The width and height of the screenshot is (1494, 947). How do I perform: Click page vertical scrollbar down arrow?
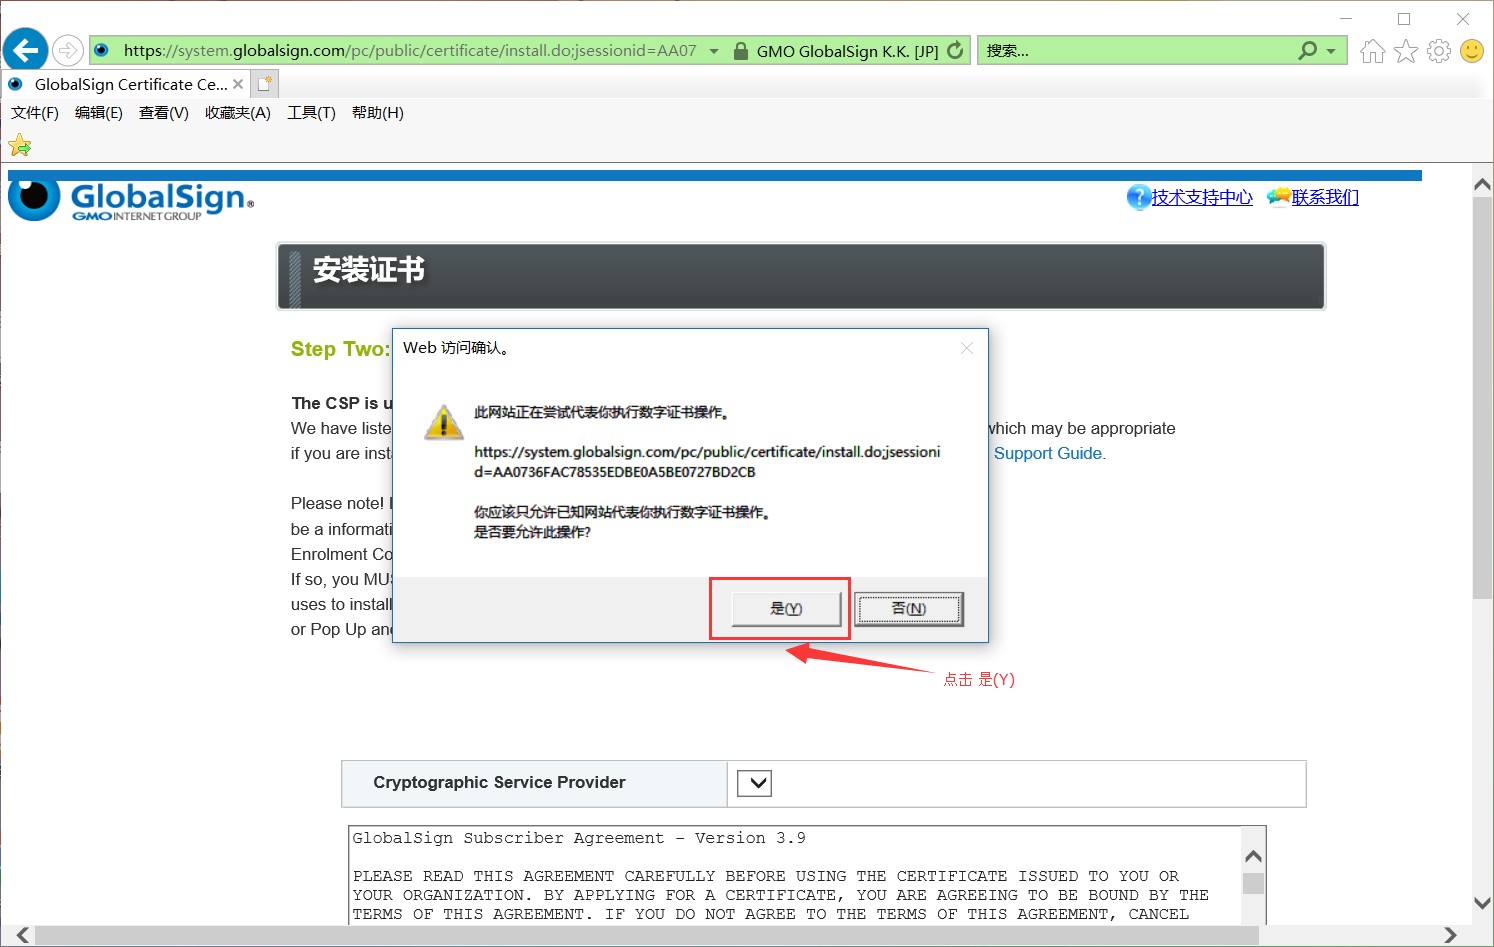point(1483,902)
